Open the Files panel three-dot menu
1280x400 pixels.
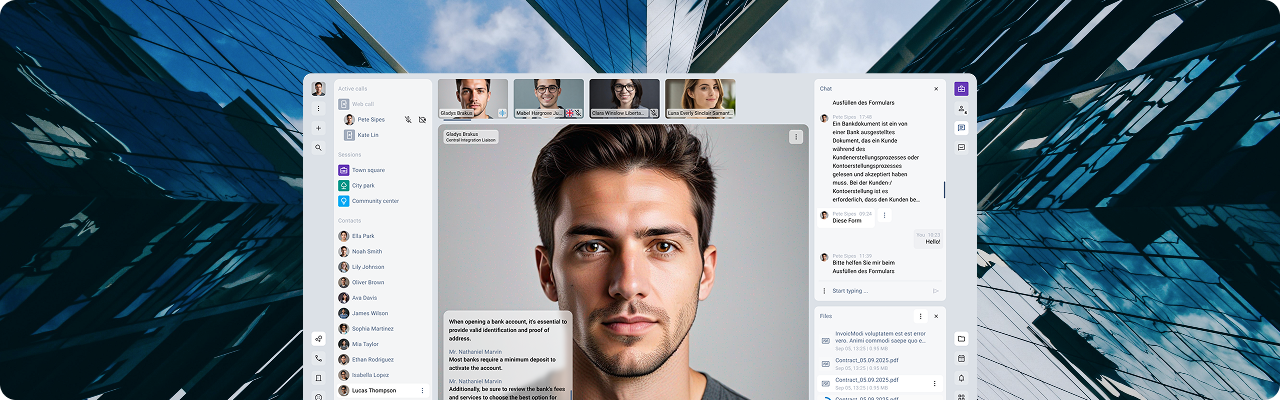(x=920, y=316)
